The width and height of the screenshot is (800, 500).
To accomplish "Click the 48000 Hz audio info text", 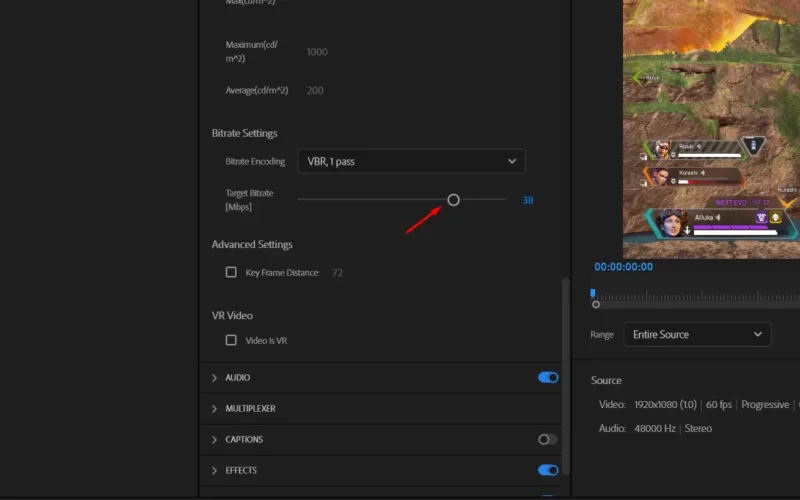I will (x=655, y=429).
